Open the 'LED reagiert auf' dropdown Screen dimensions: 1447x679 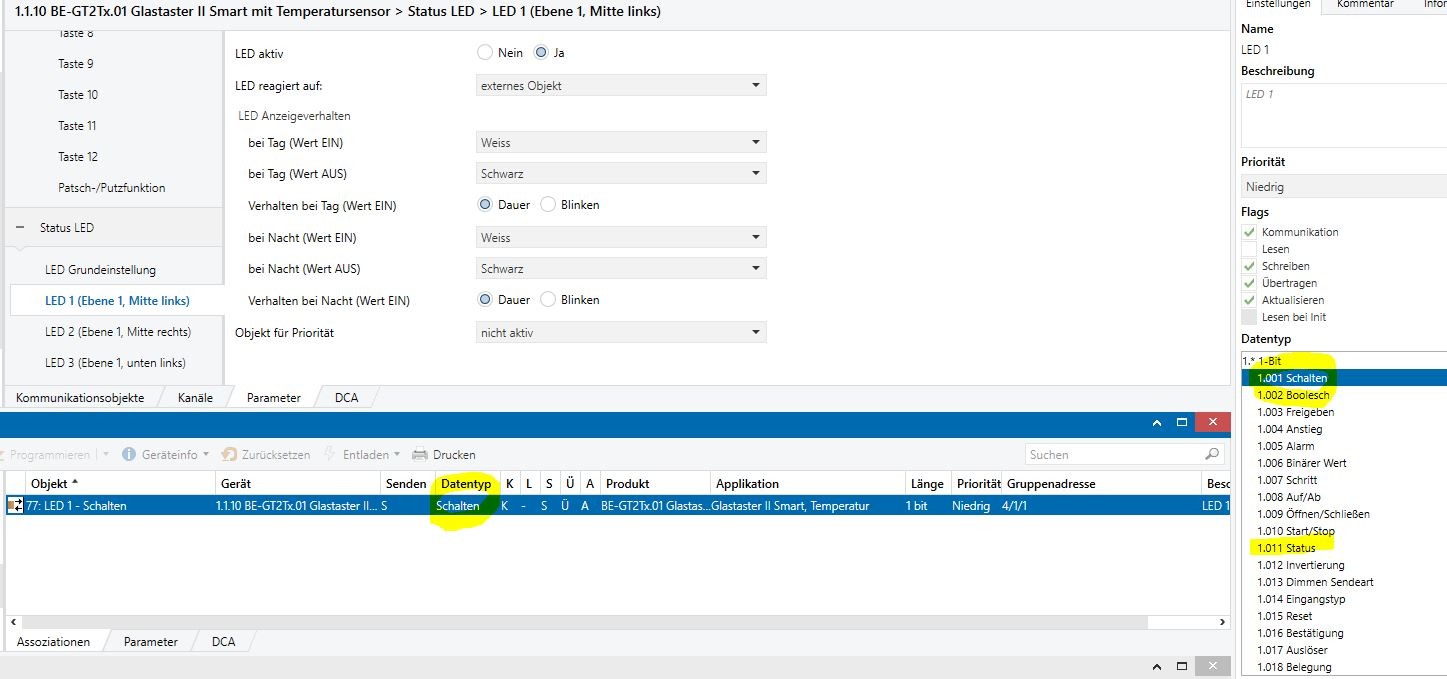[x=621, y=85]
